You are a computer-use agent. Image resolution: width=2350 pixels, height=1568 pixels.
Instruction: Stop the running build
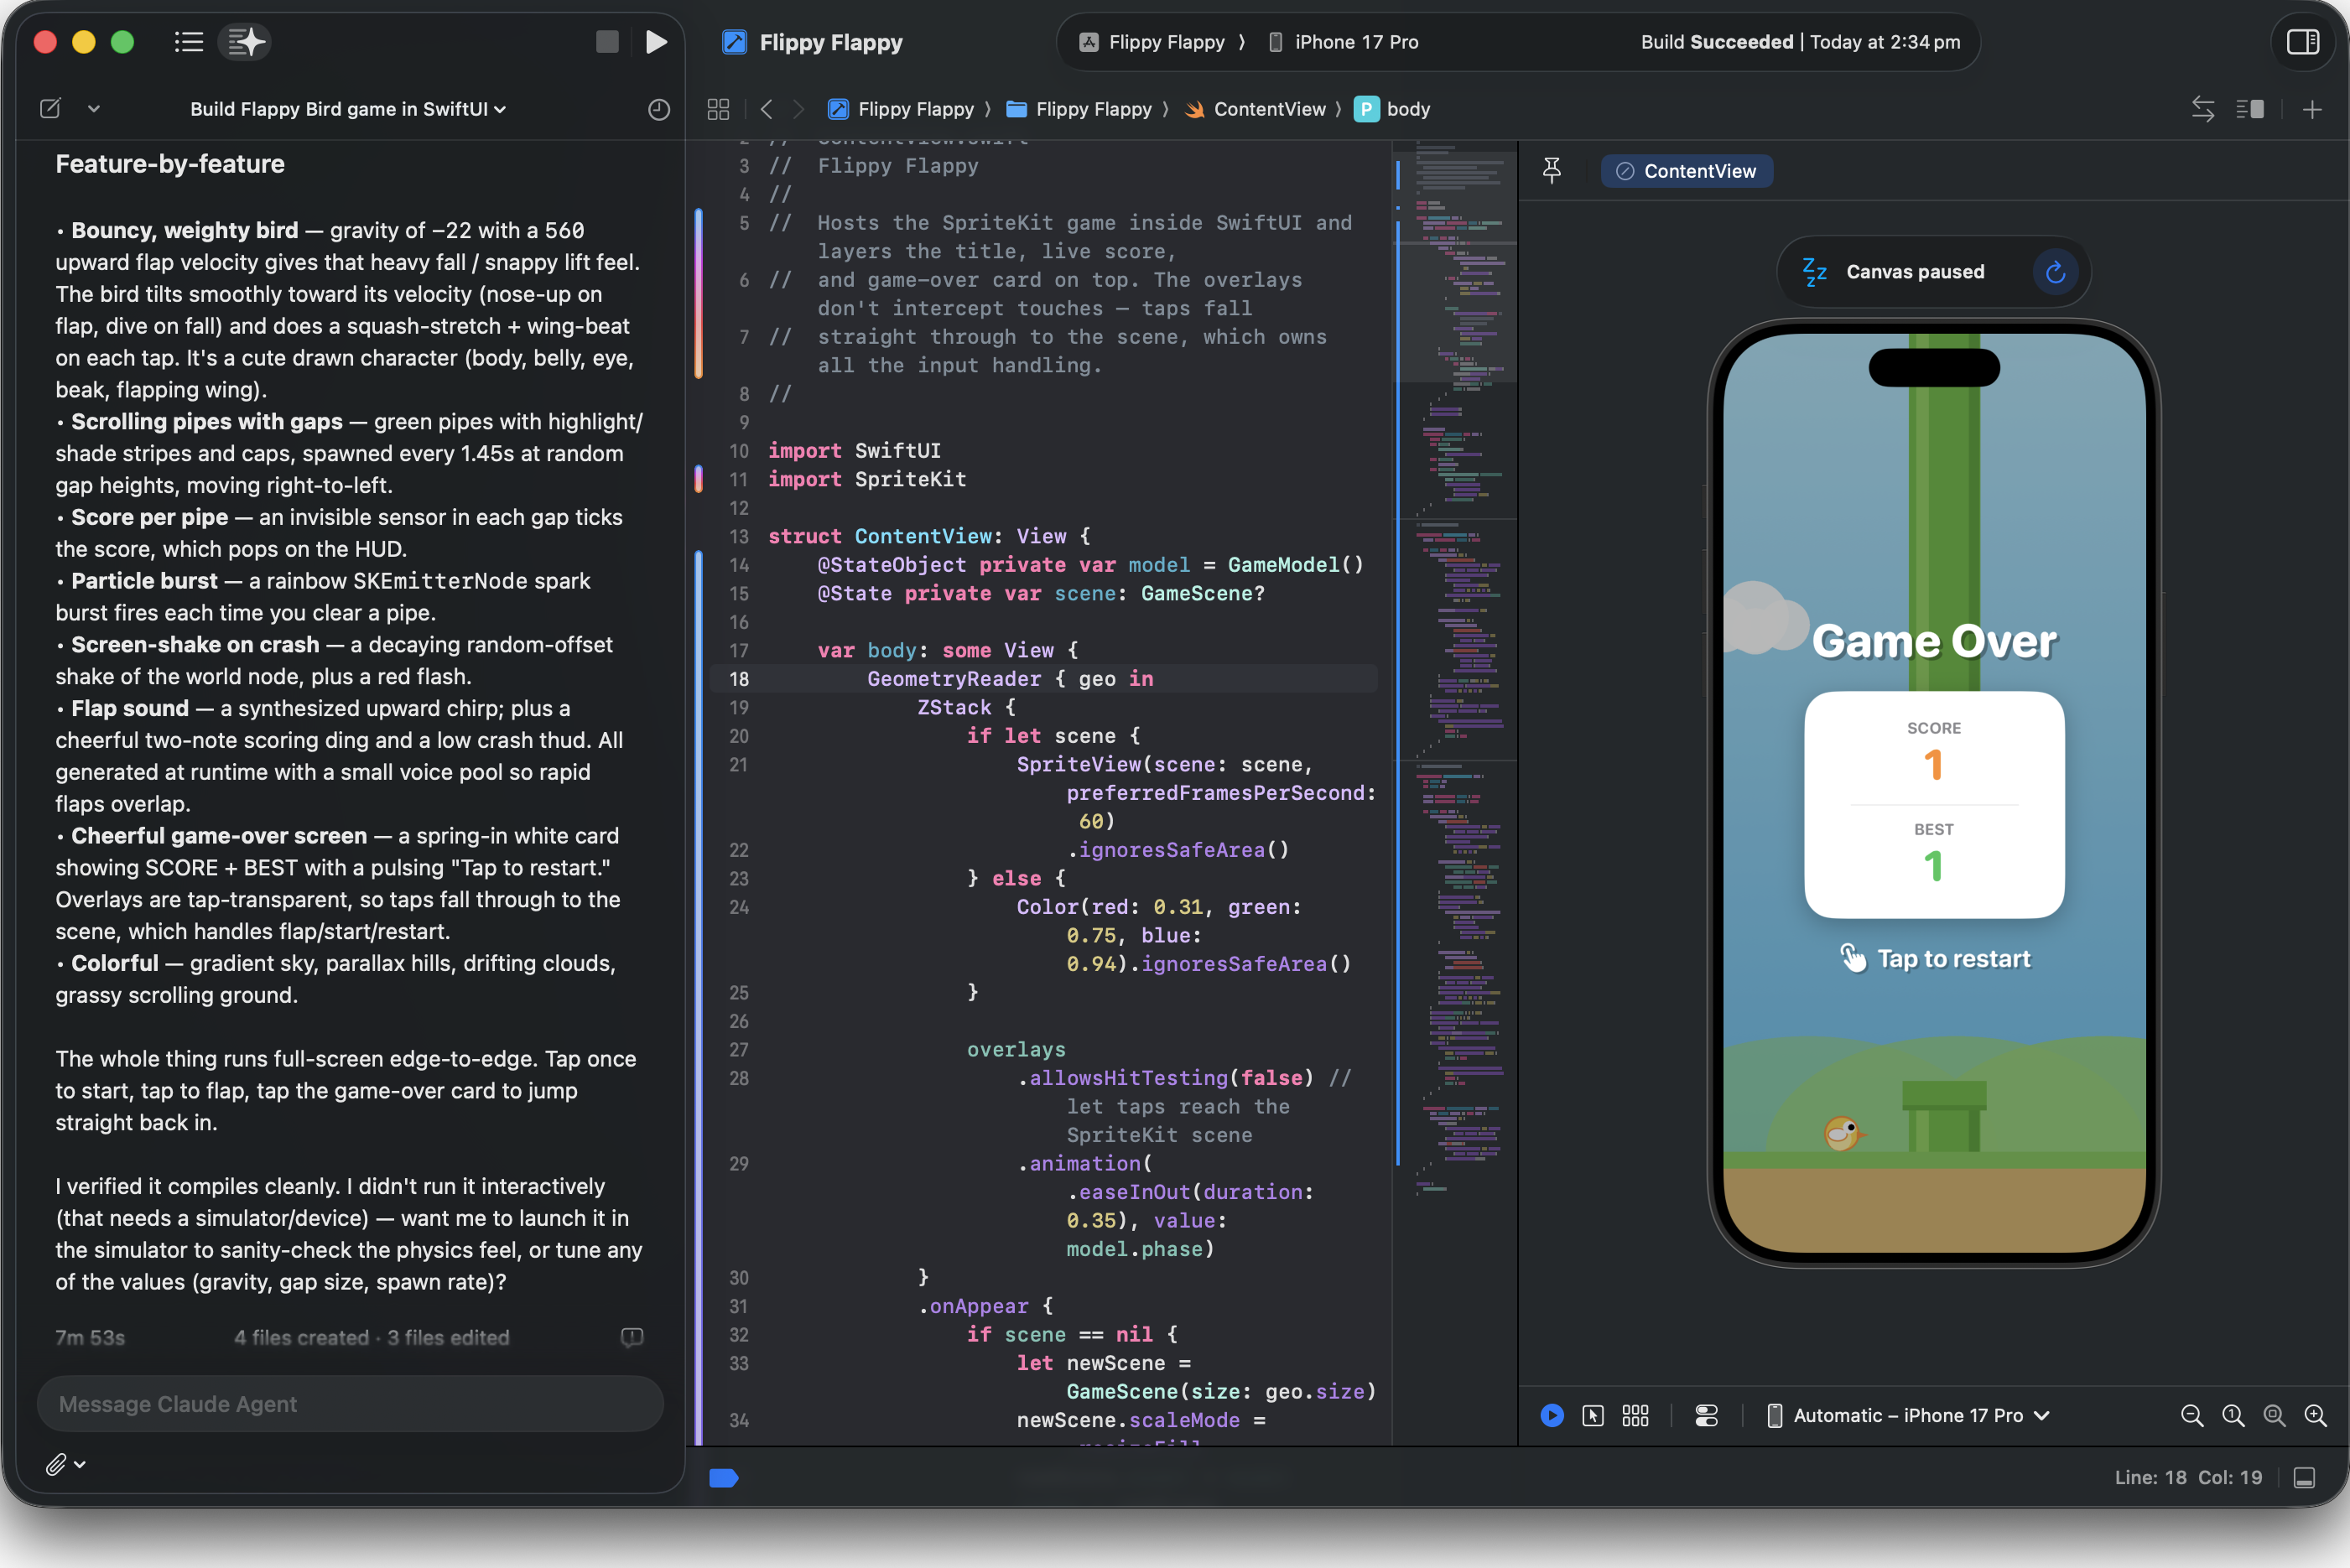pyautogui.click(x=607, y=42)
